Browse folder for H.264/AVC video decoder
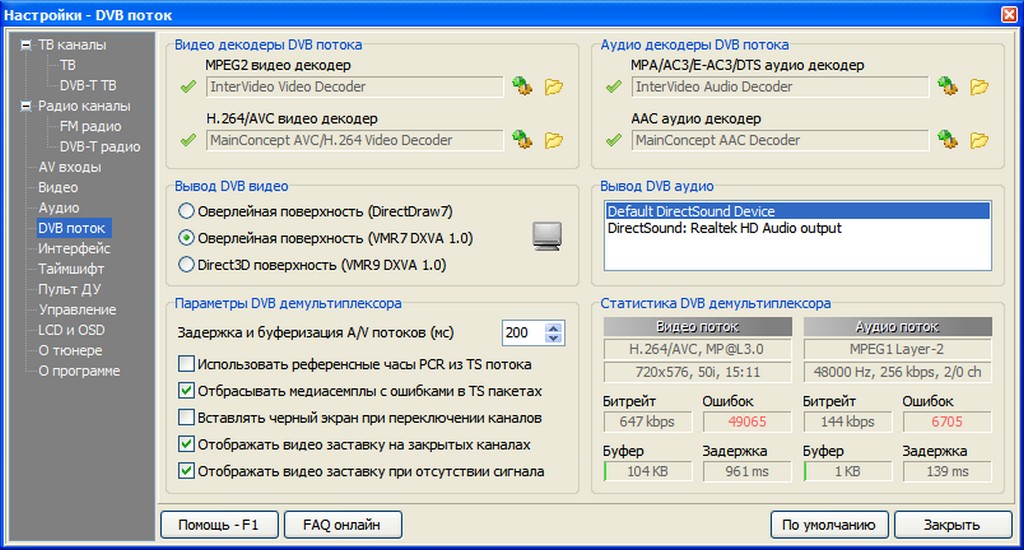Viewport: 1024px width, 550px height. tap(553, 140)
